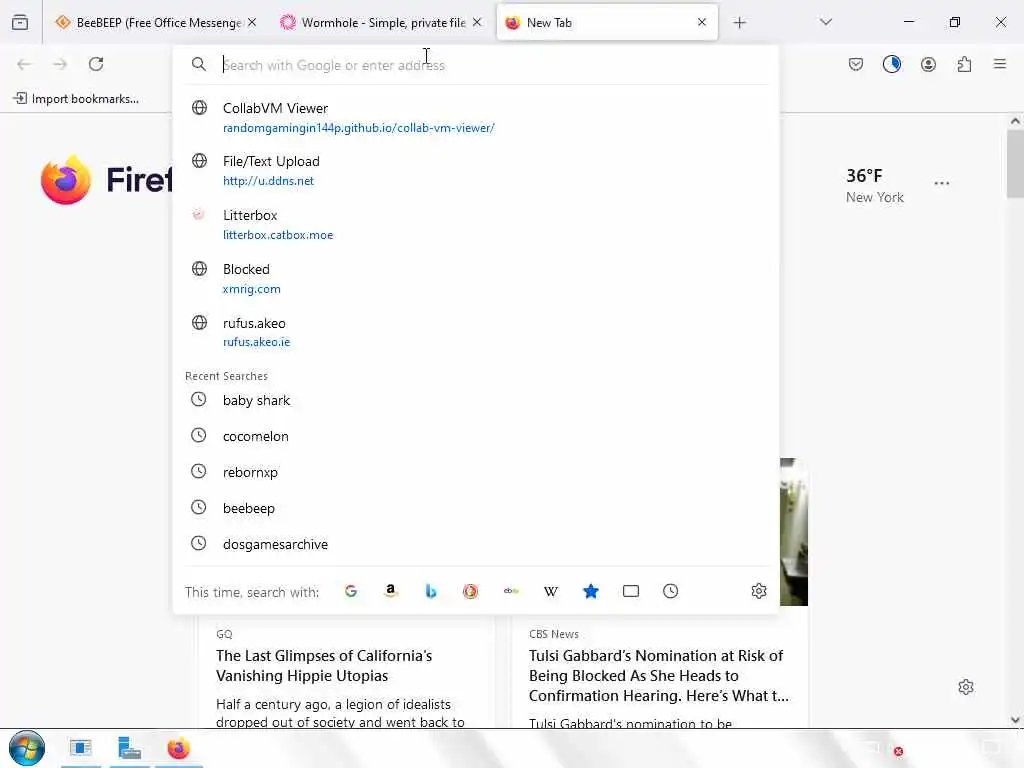The height and width of the screenshot is (768, 1024).
Task: Open the first pinned taskbar window icon
Action: coord(81,748)
